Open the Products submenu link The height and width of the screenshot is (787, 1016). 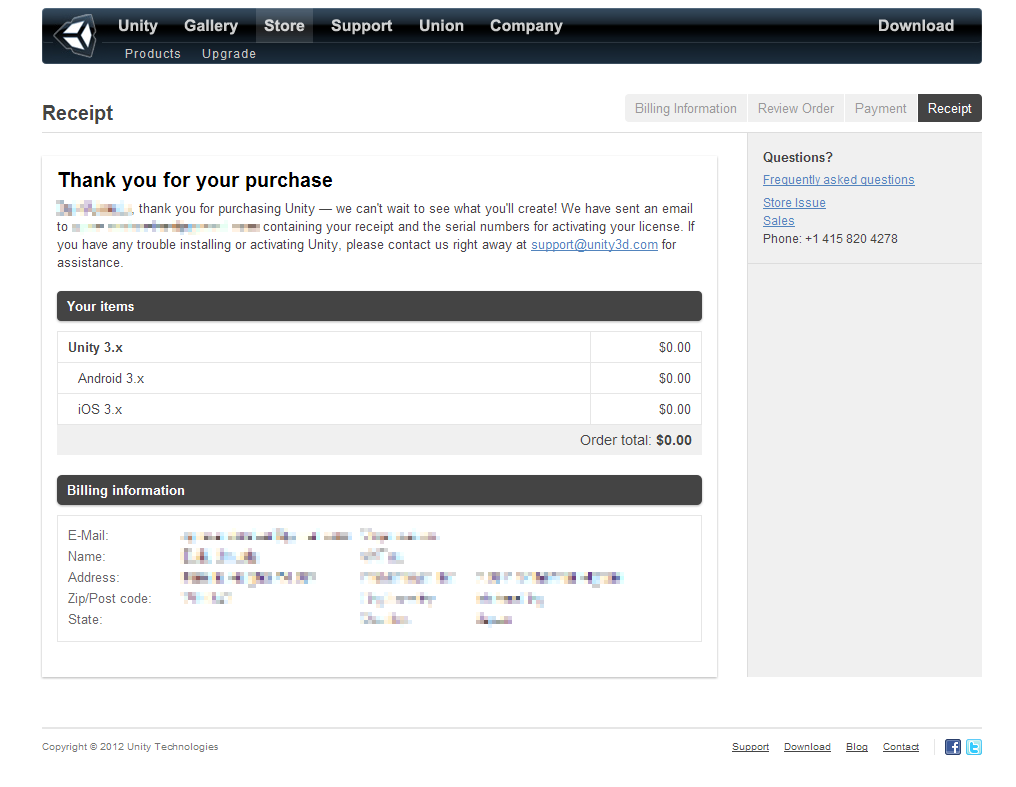click(x=153, y=54)
